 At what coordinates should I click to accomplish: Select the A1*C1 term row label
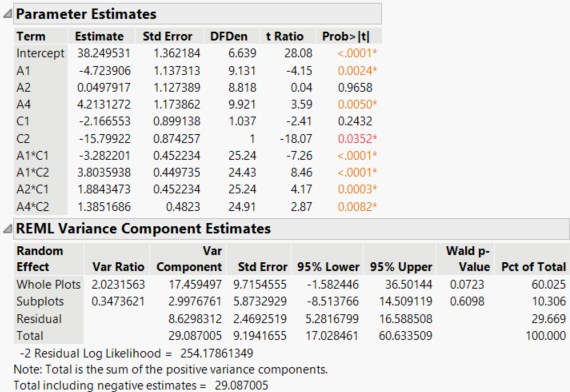(32, 156)
